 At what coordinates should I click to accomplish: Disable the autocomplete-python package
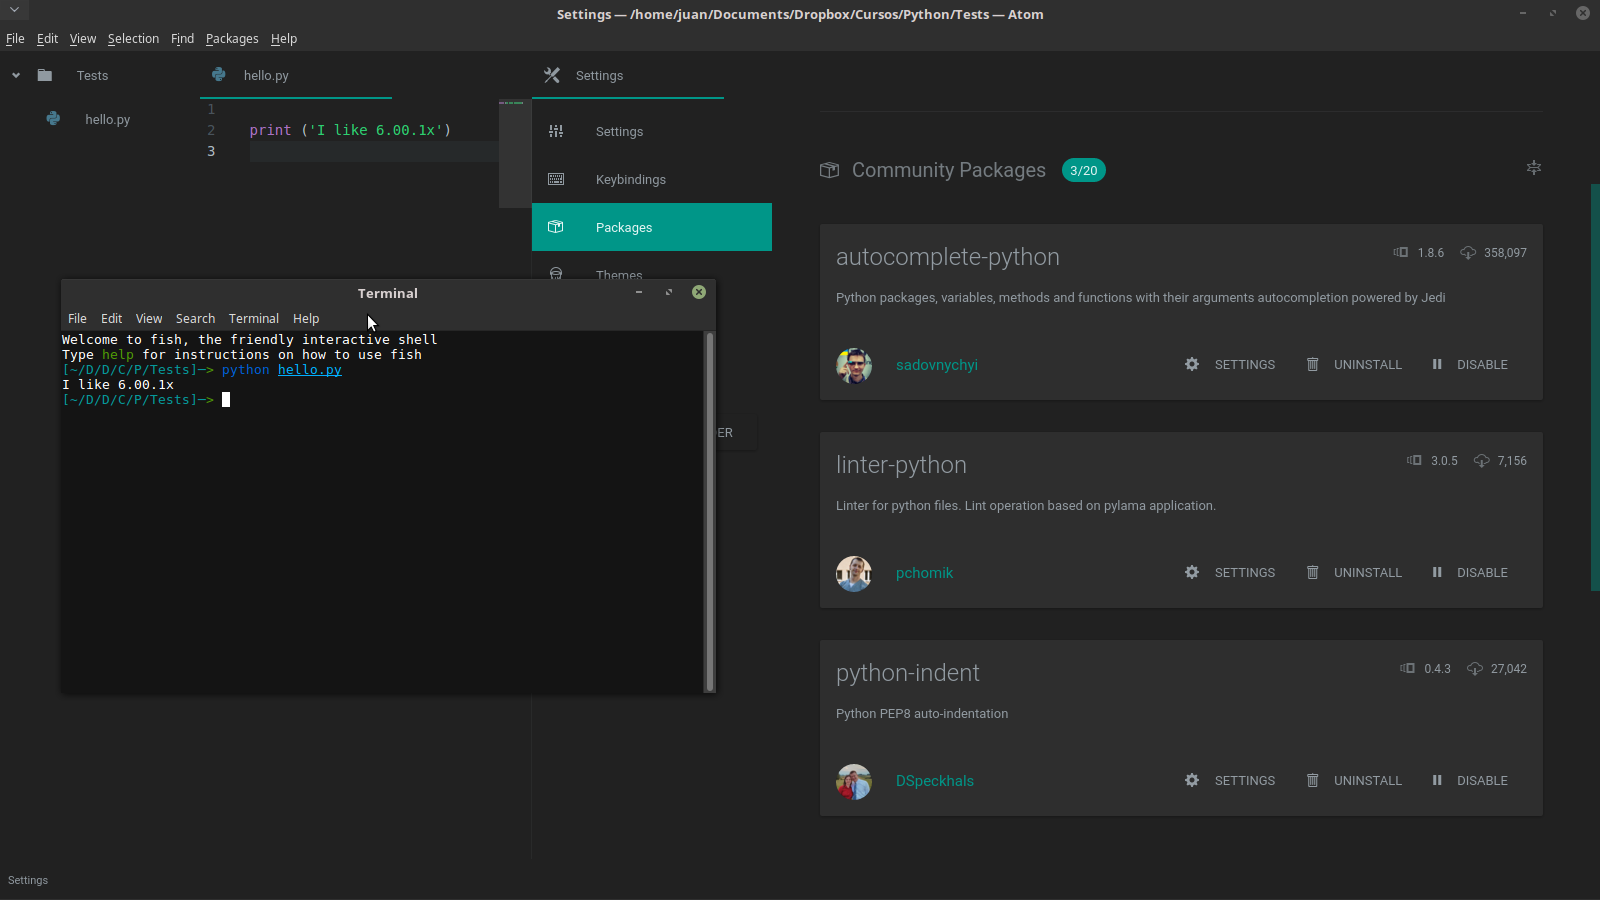1470,365
